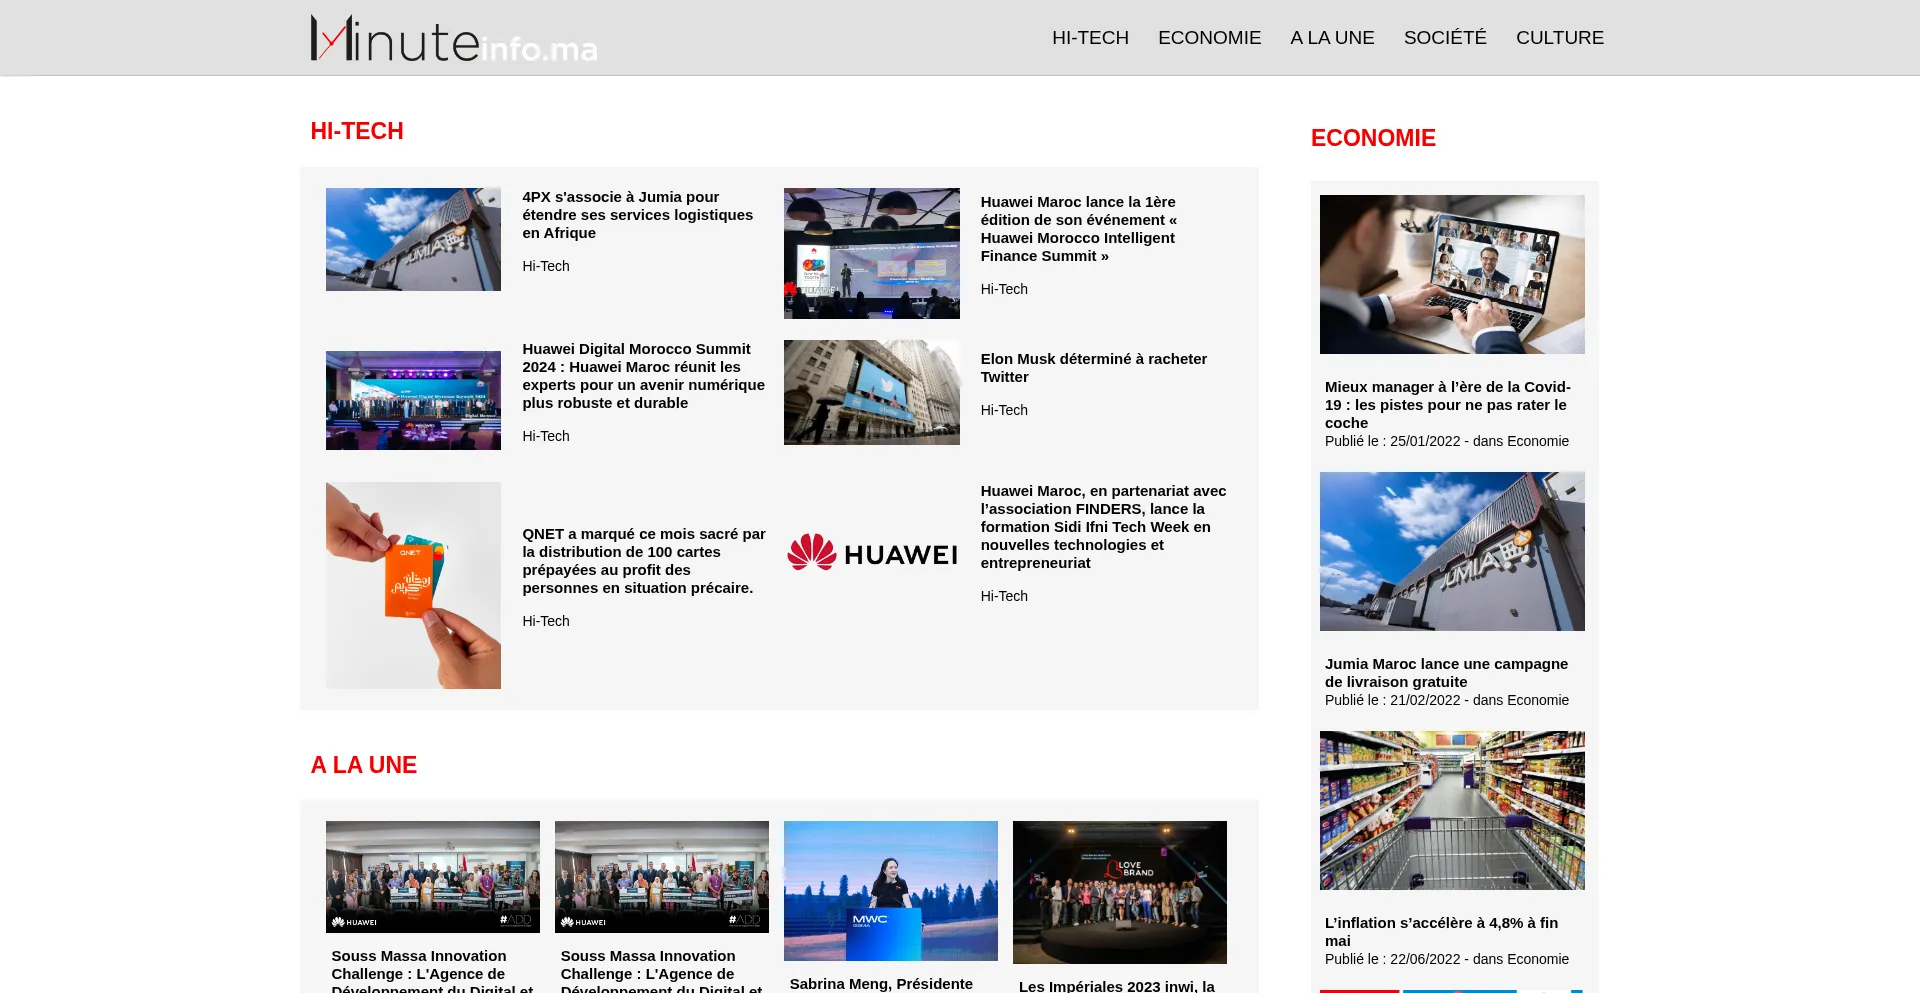Open the Minute info.ma logo homepage
Screen dimensions: 1920x993
[x=454, y=38]
